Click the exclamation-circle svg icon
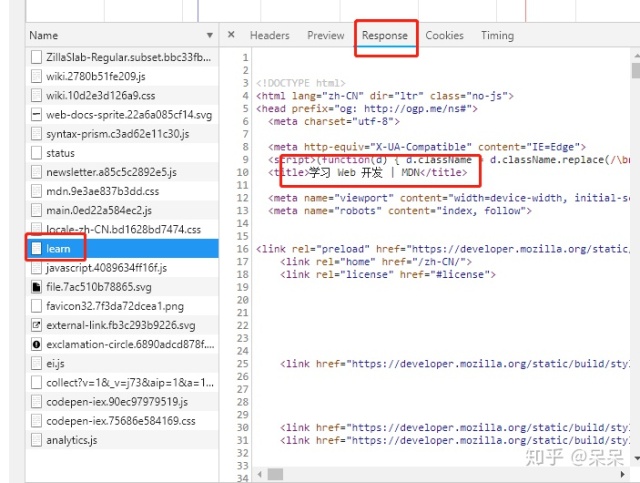This screenshot has width=640, height=483. (x=36, y=344)
